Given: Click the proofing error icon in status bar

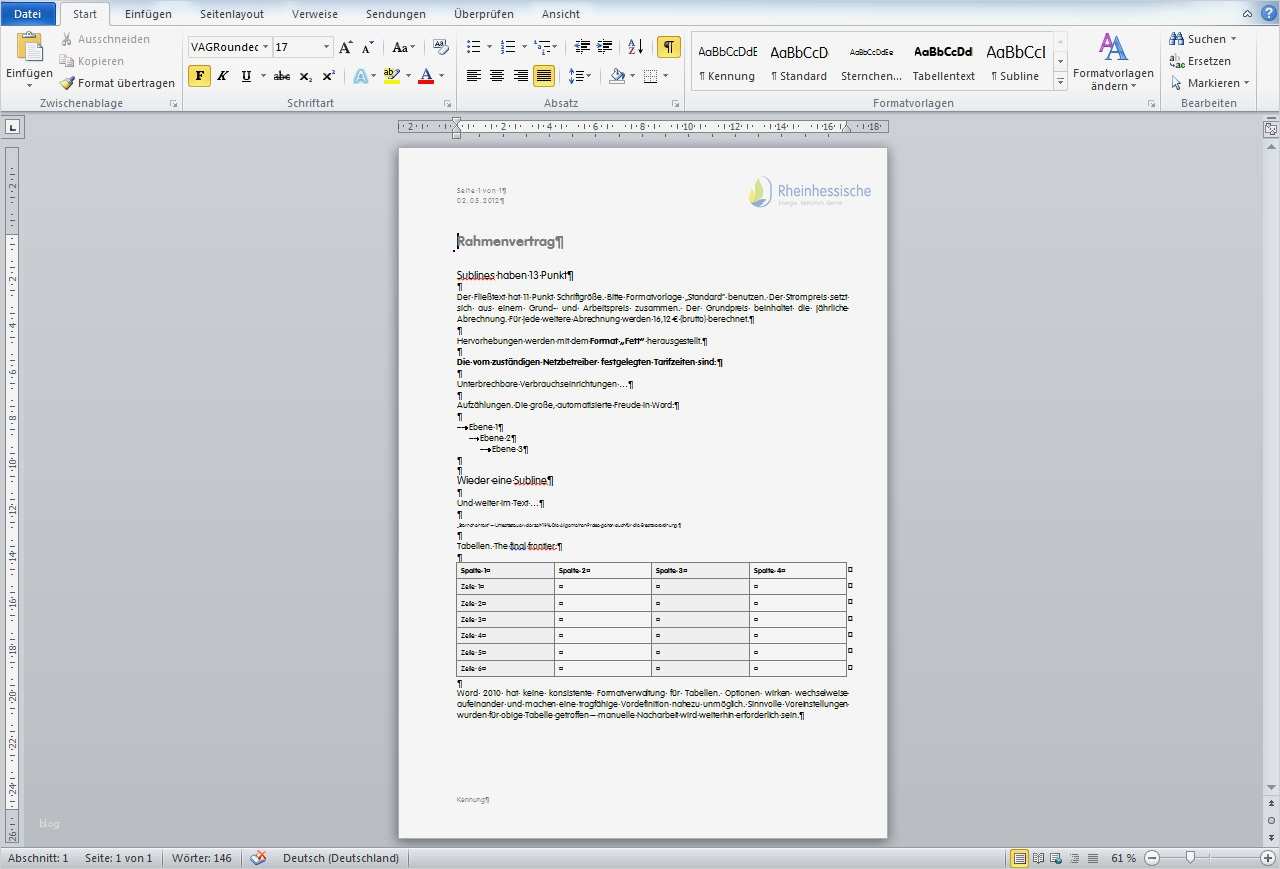Looking at the screenshot, I should pos(258,857).
